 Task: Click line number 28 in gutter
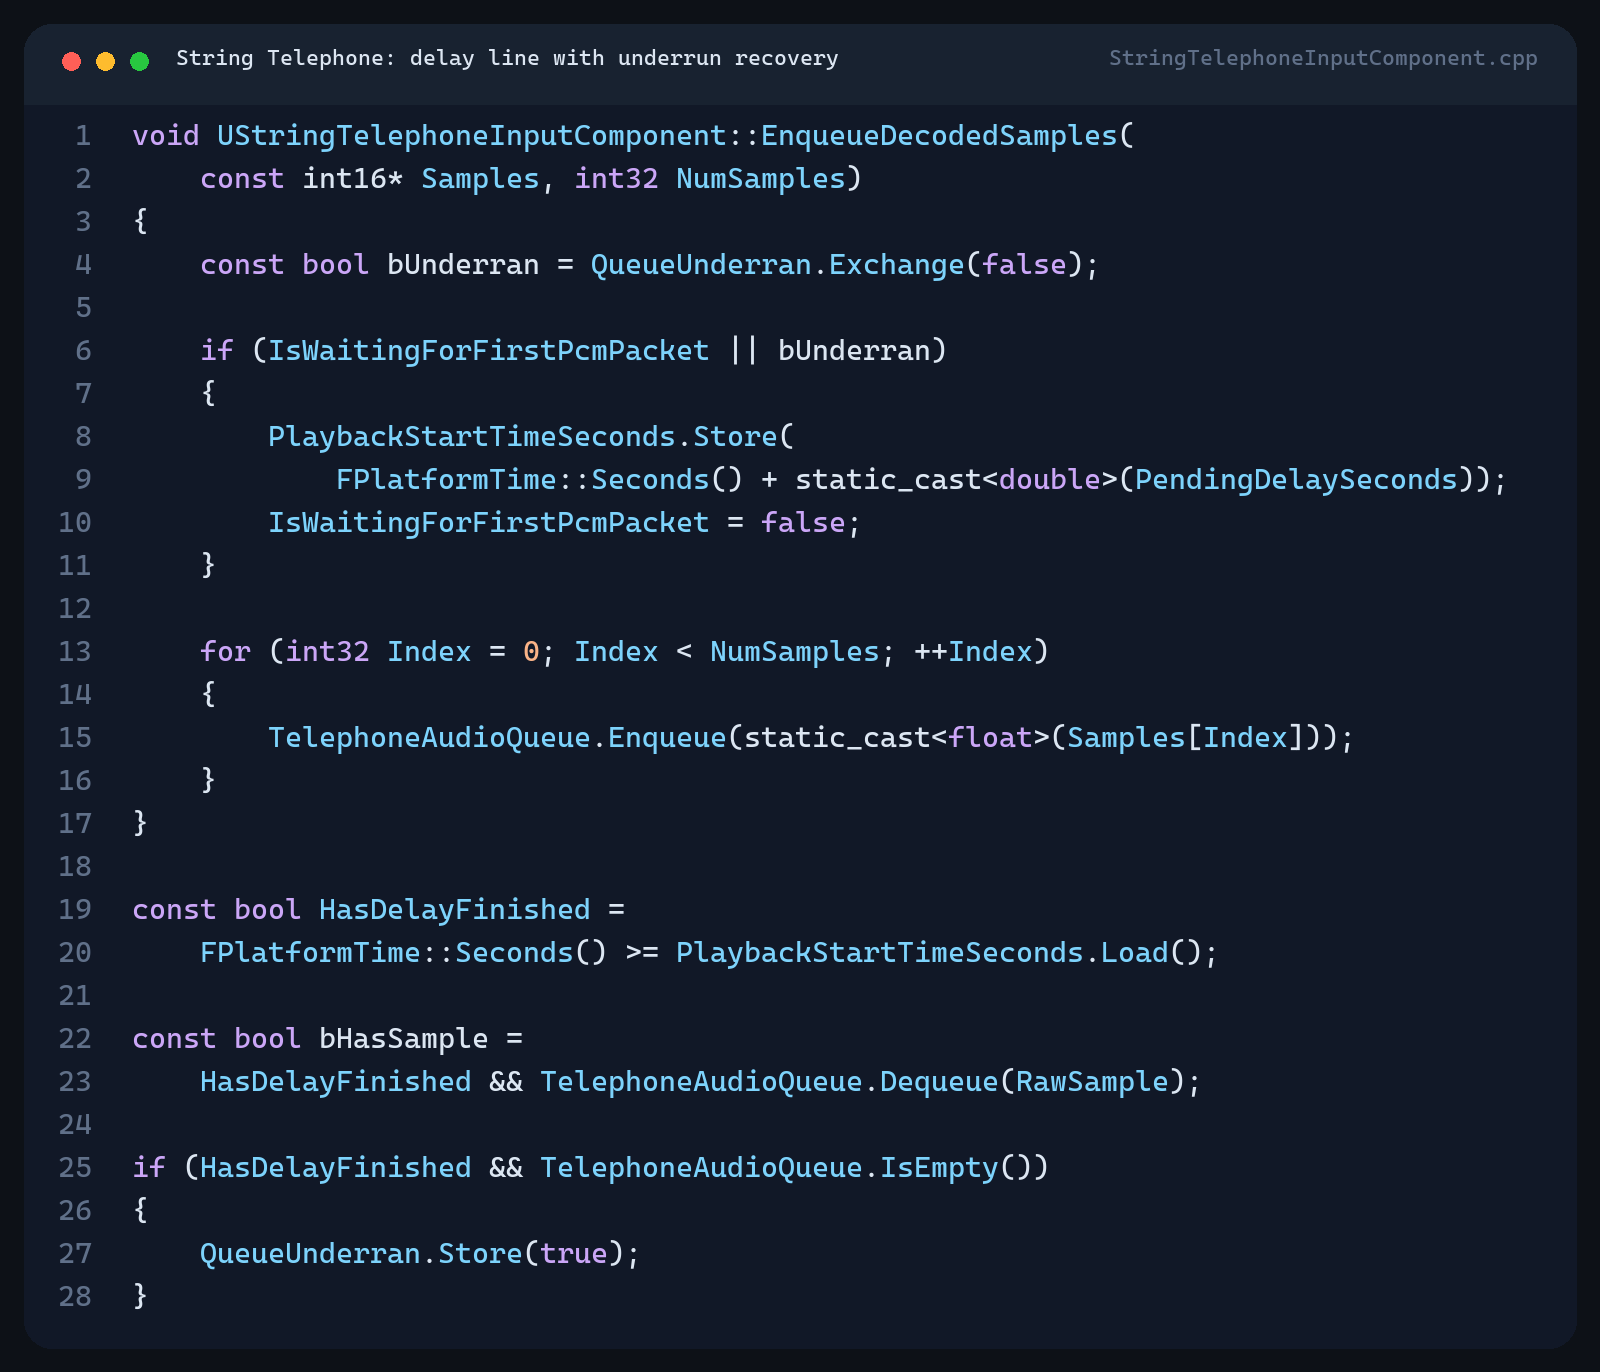coord(75,1296)
